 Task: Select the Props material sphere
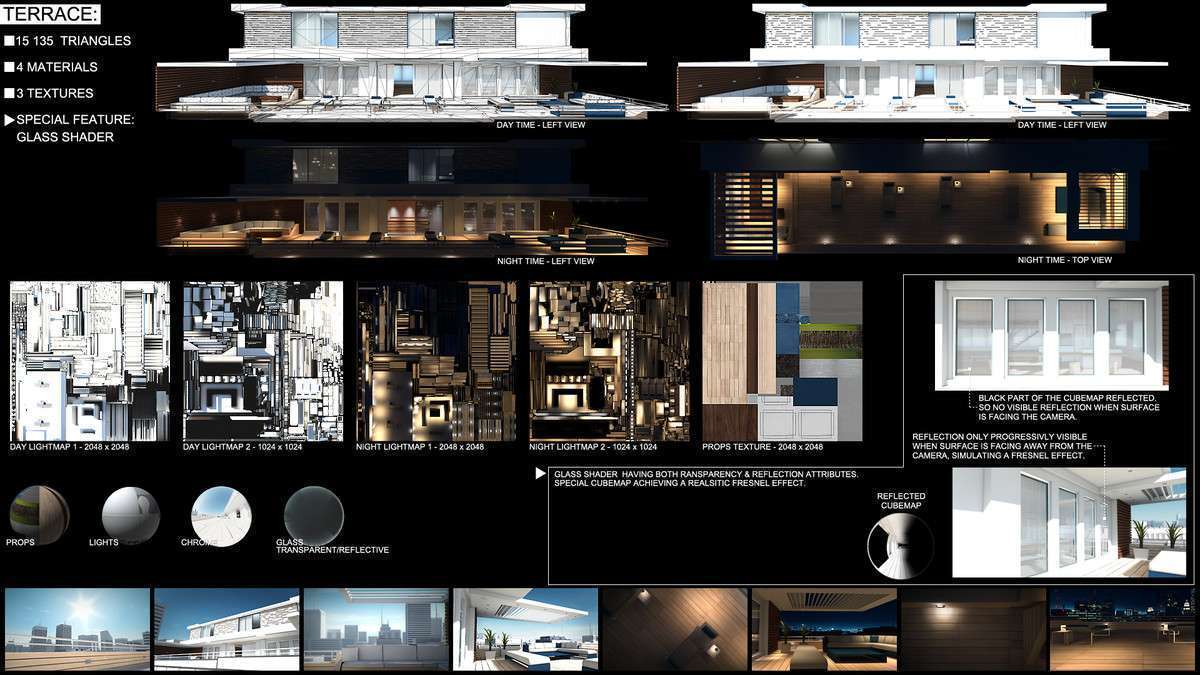click(x=39, y=516)
